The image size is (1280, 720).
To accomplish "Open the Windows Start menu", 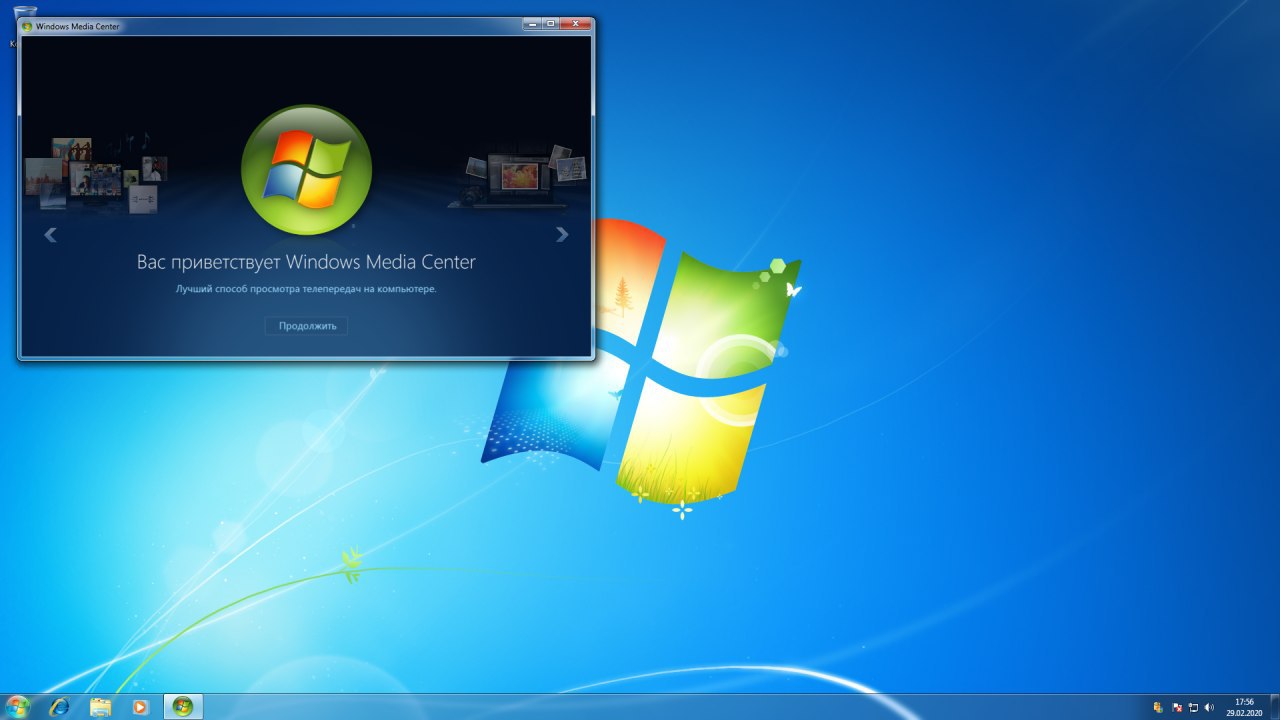I will click(x=18, y=707).
